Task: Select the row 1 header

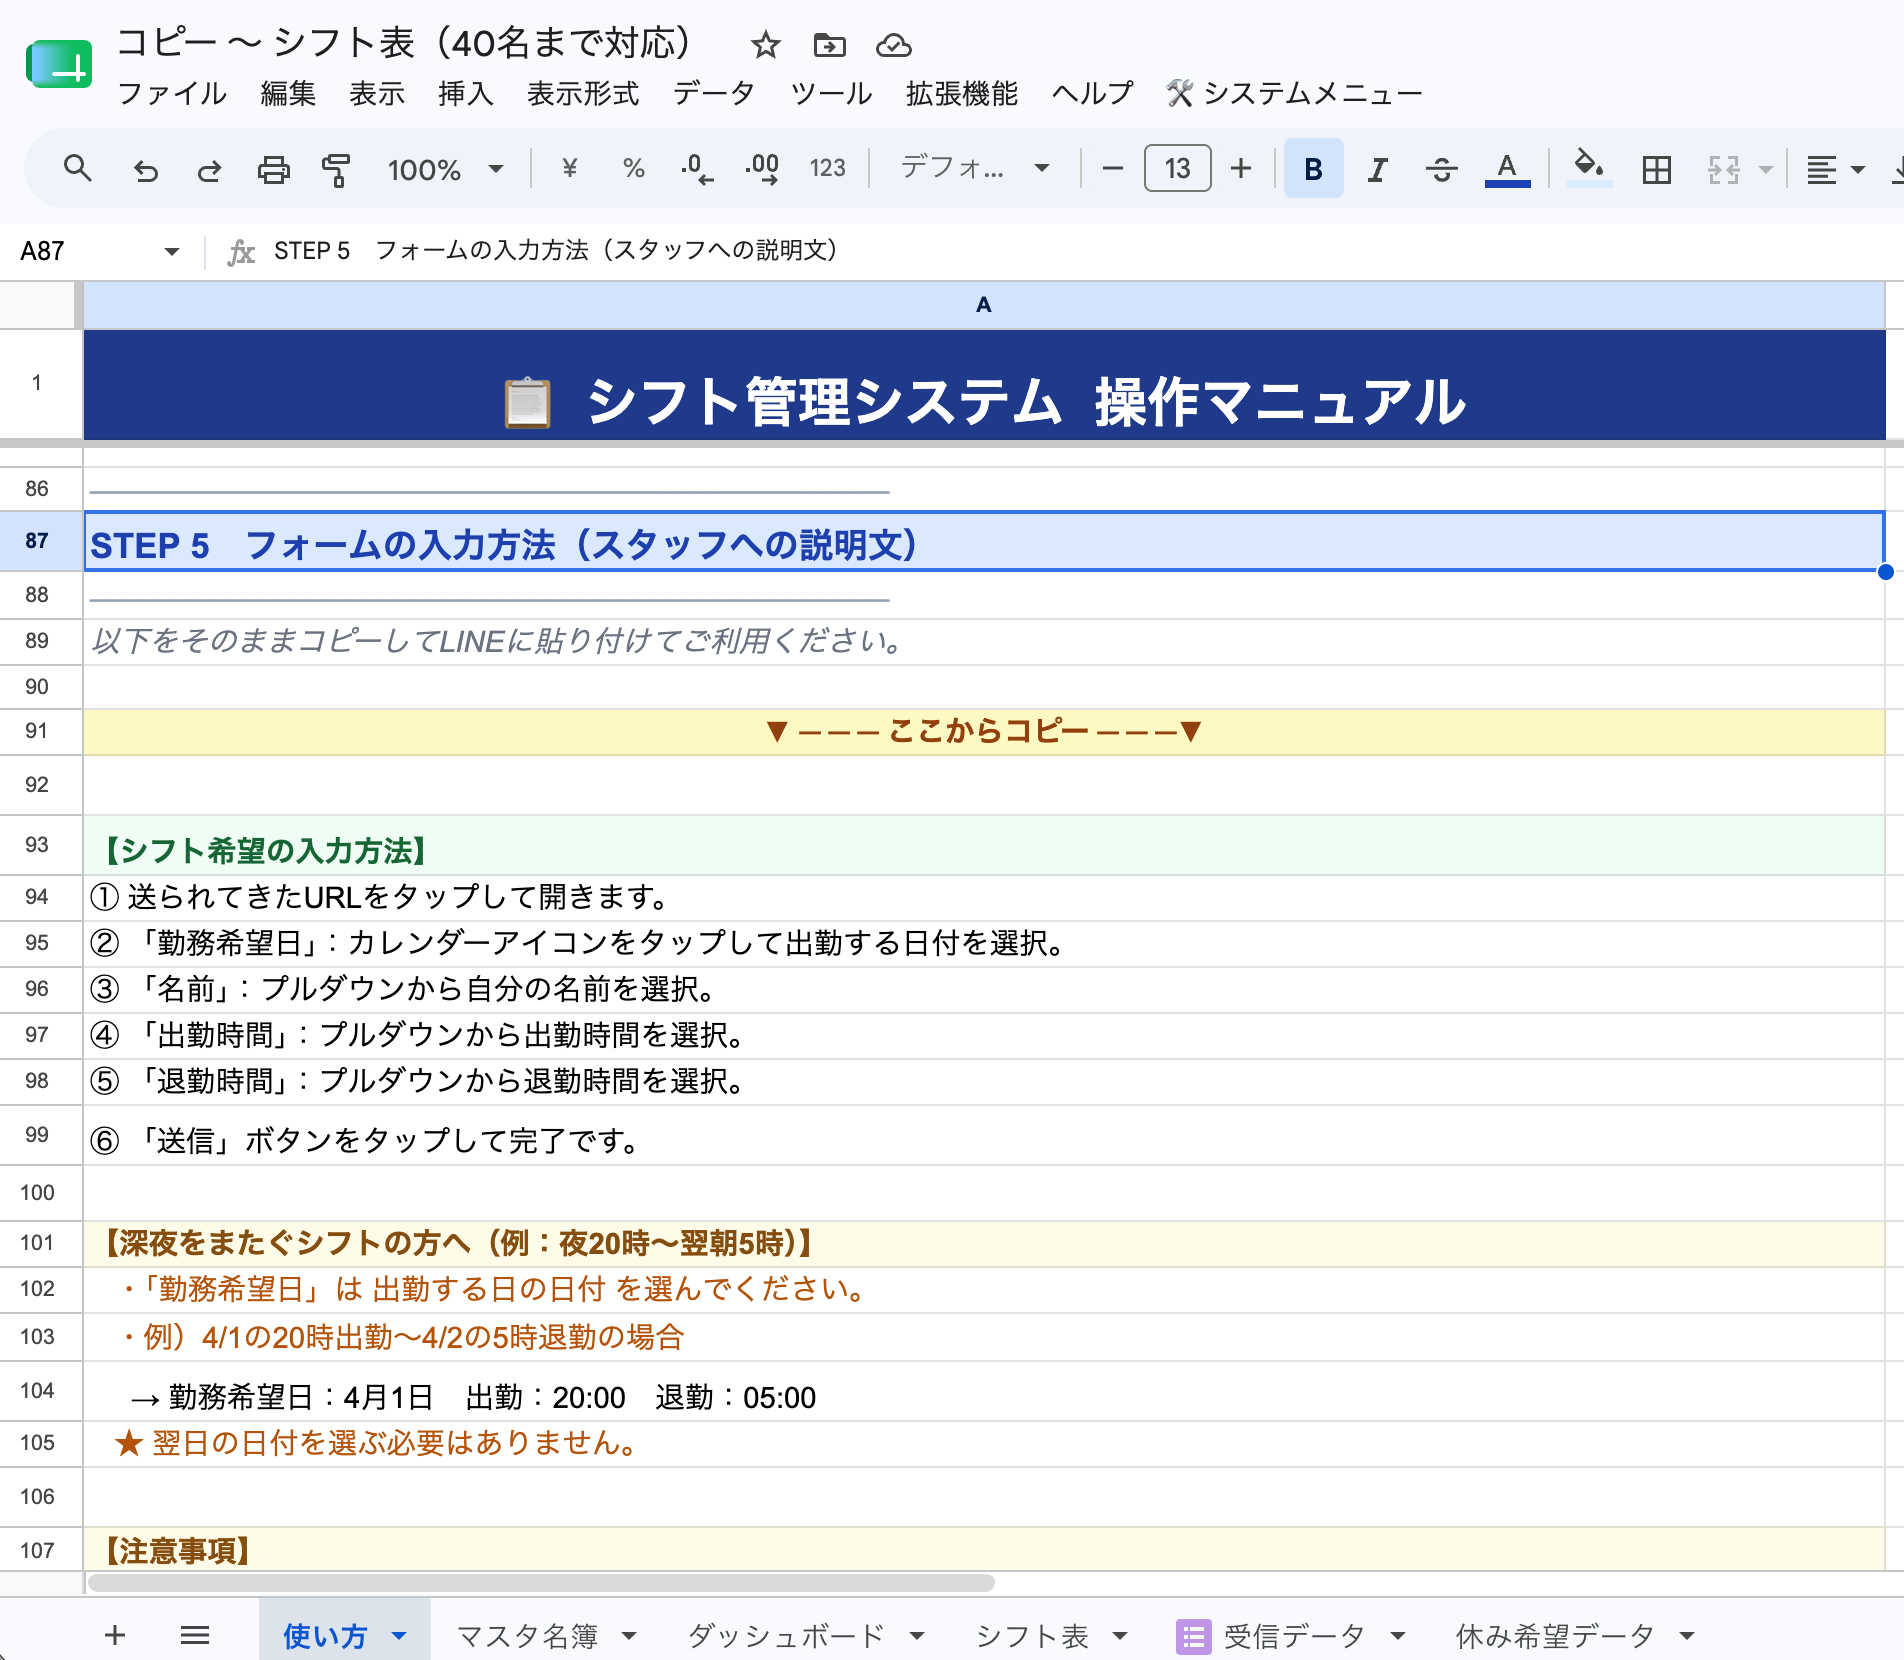Action: 38,383
